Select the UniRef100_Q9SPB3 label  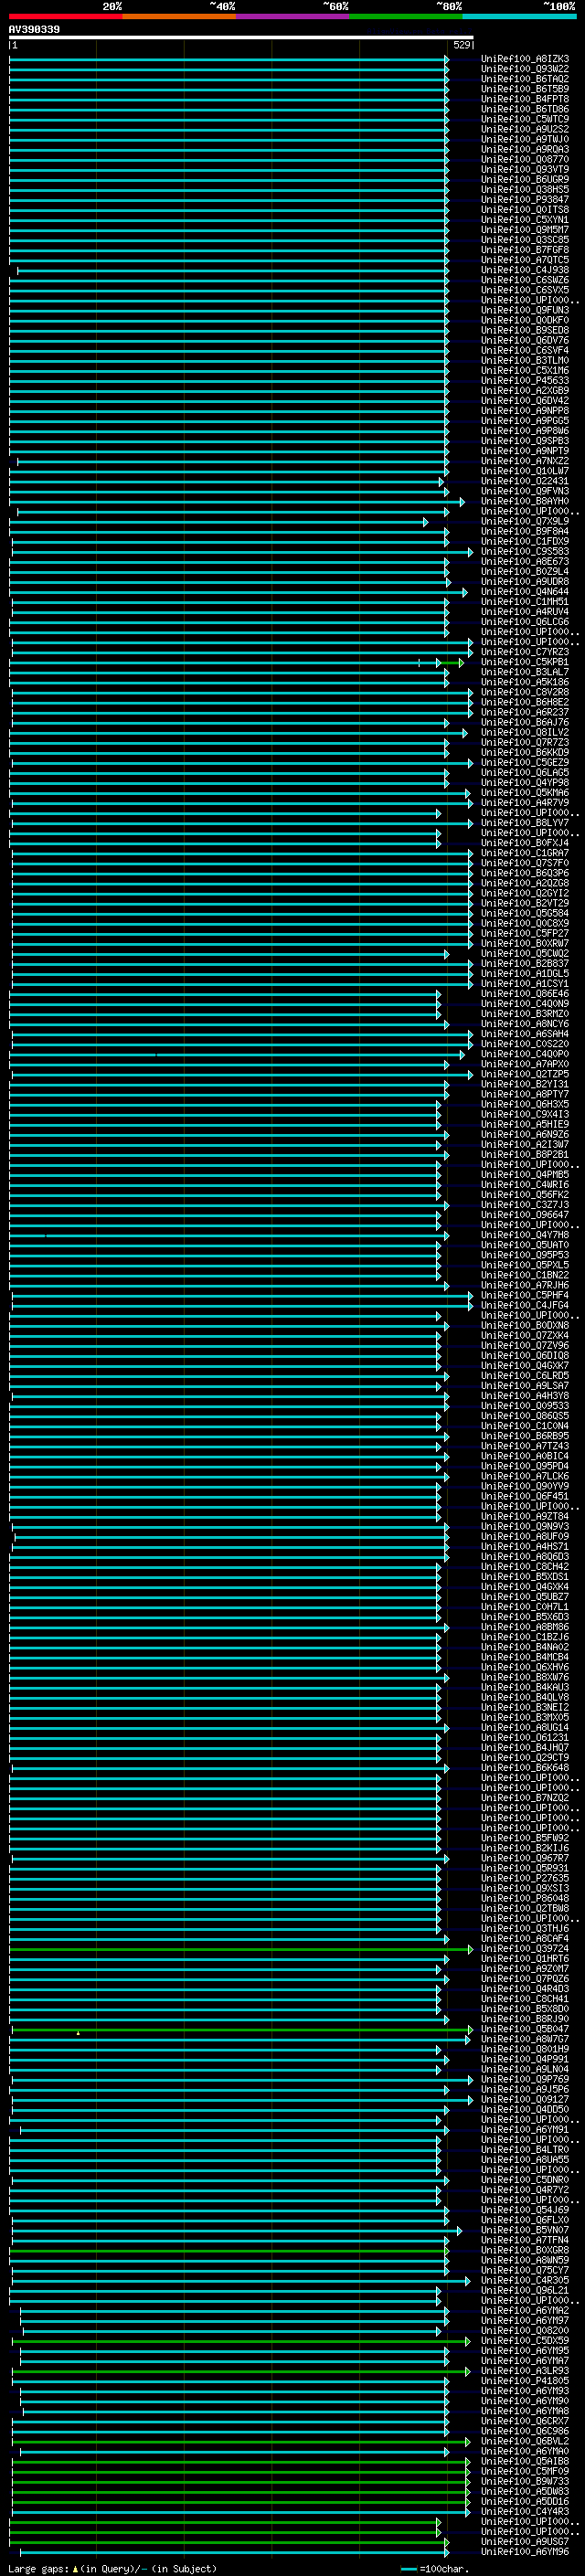pyautogui.click(x=525, y=441)
